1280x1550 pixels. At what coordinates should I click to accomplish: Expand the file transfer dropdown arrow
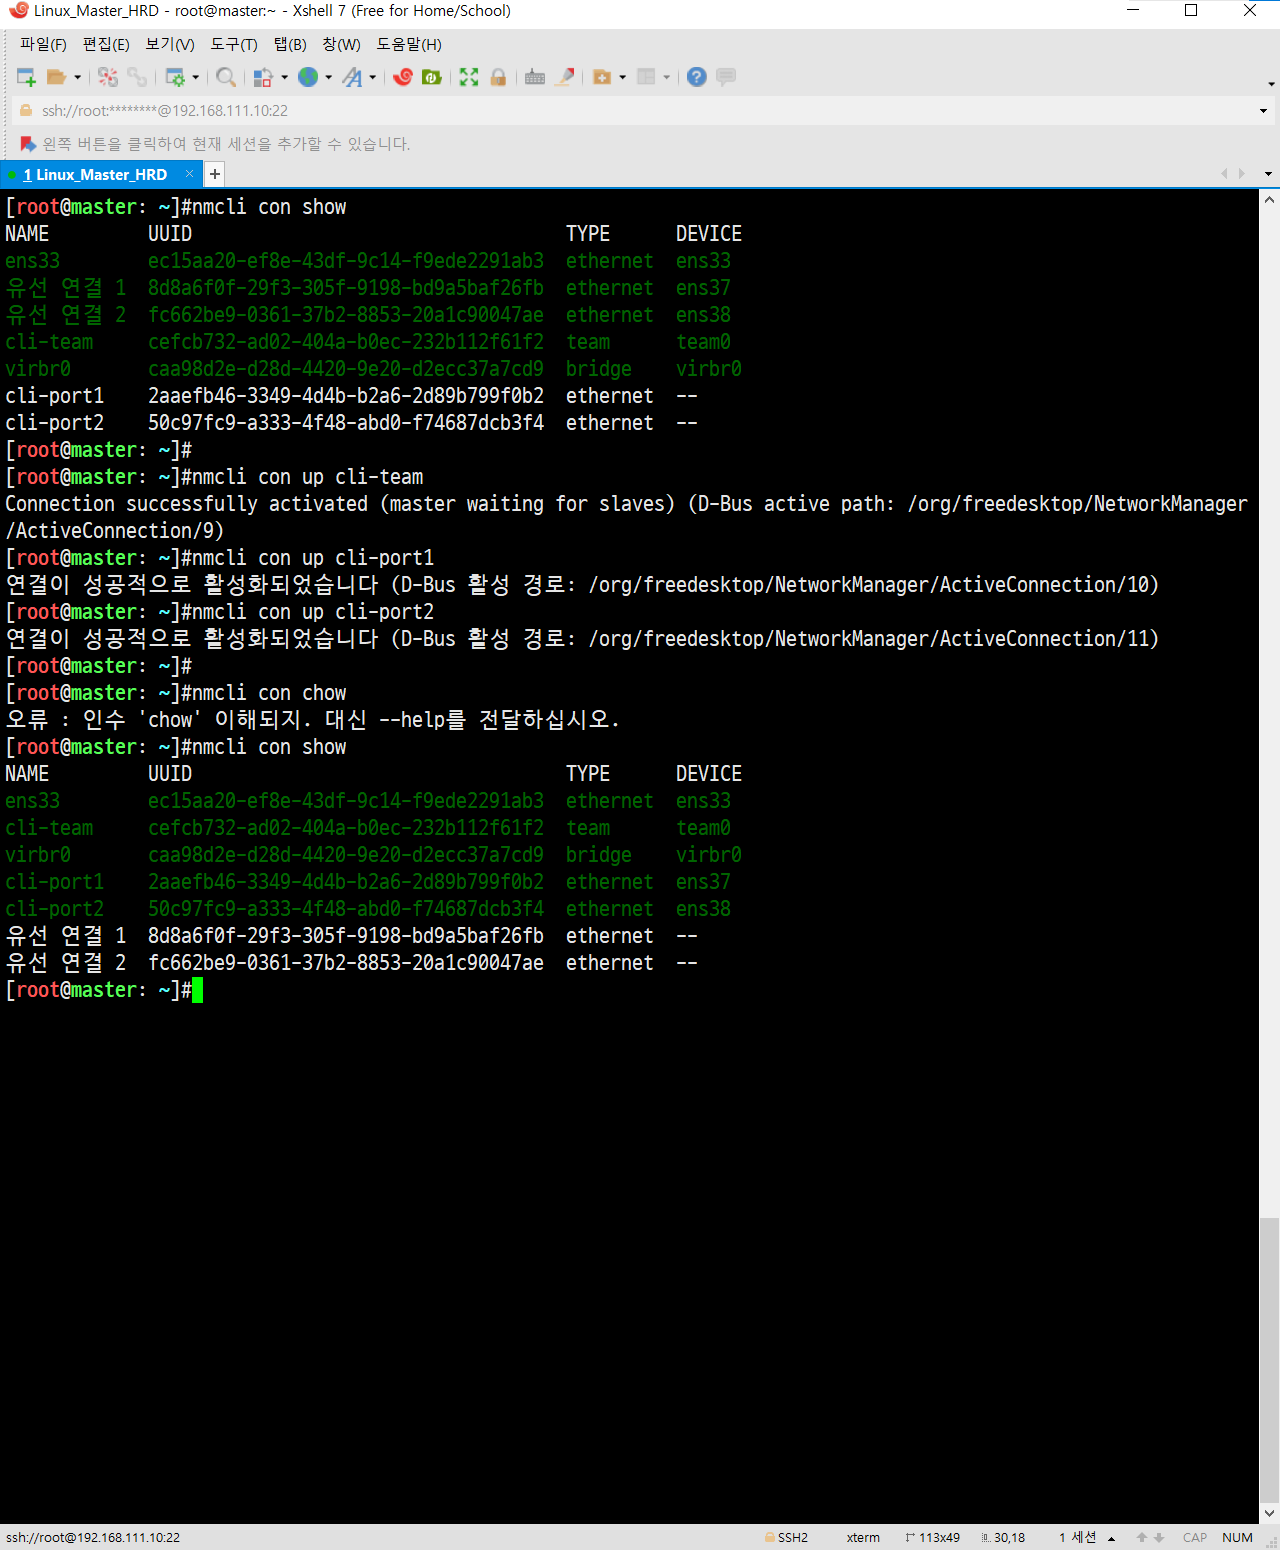284,77
